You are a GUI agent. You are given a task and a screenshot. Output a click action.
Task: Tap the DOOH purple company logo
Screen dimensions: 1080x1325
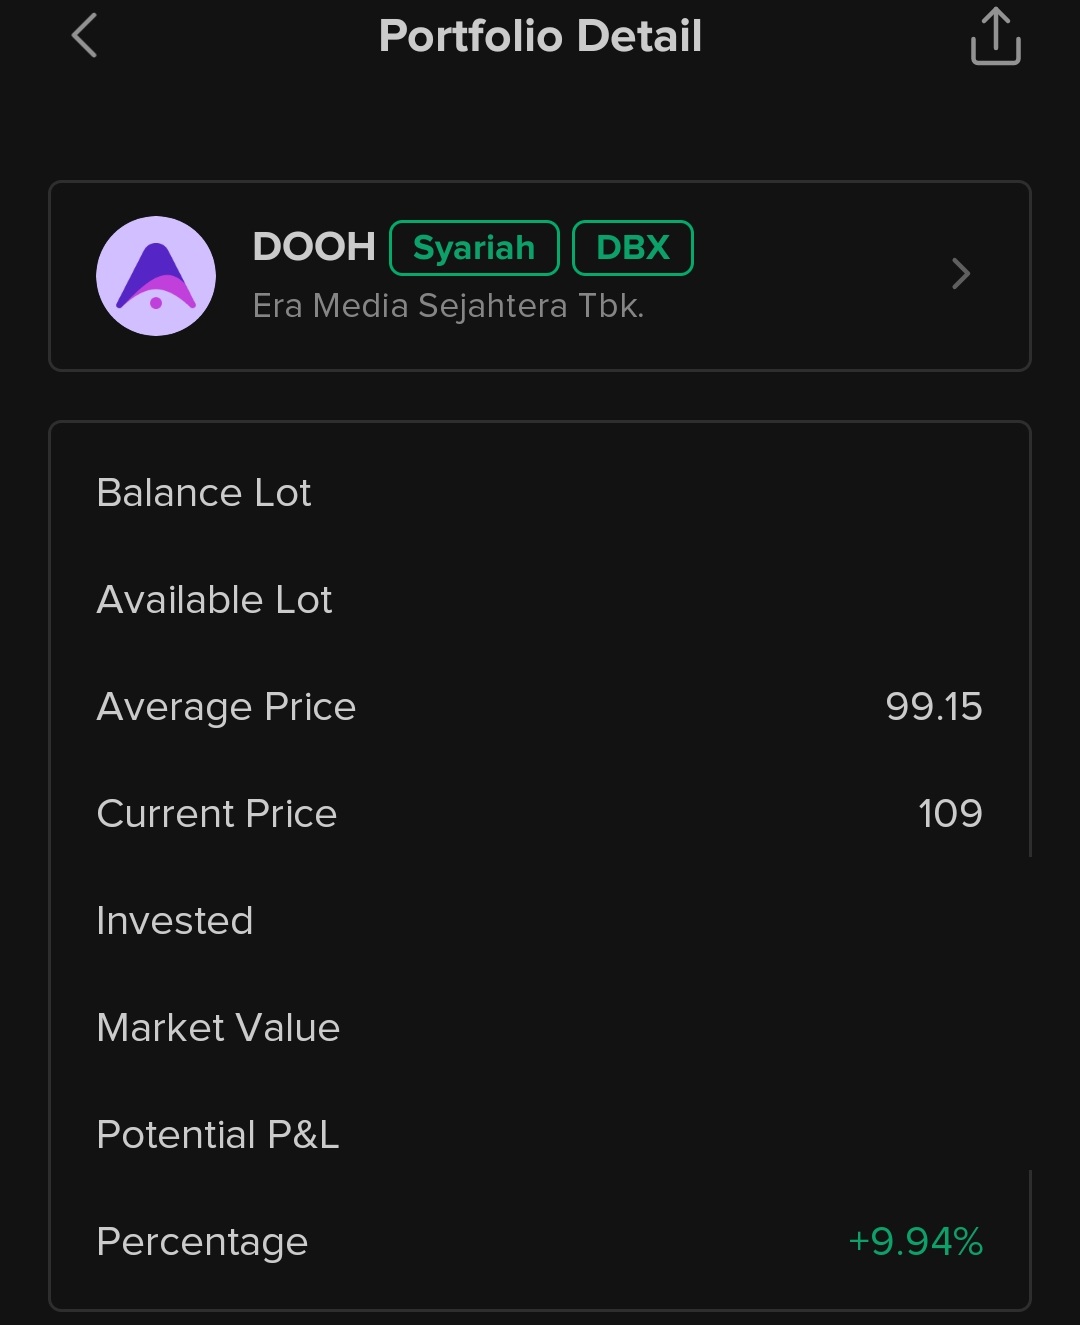[156, 276]
